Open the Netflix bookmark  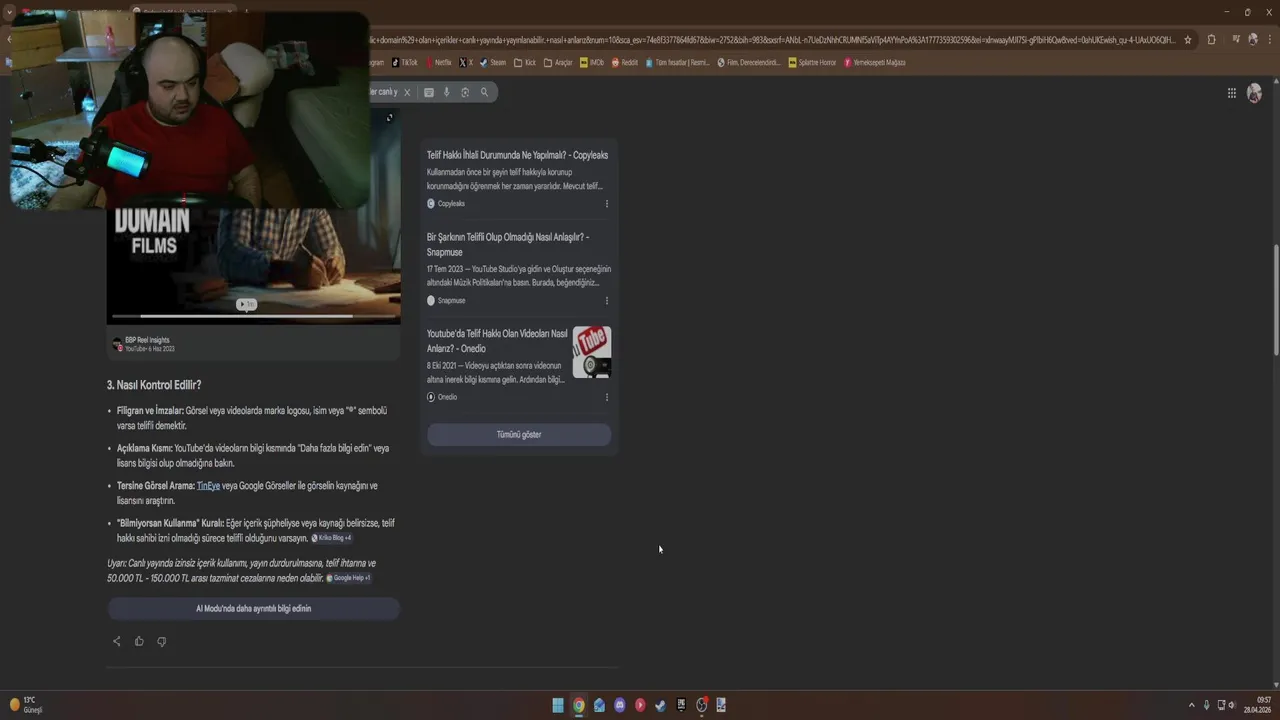[438, 62]
